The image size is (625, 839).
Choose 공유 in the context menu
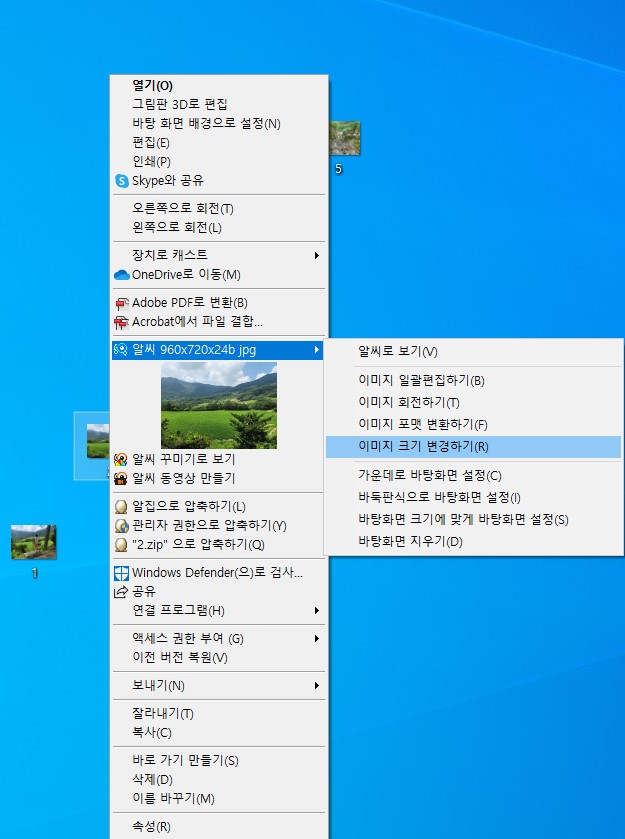click(219, 592)
